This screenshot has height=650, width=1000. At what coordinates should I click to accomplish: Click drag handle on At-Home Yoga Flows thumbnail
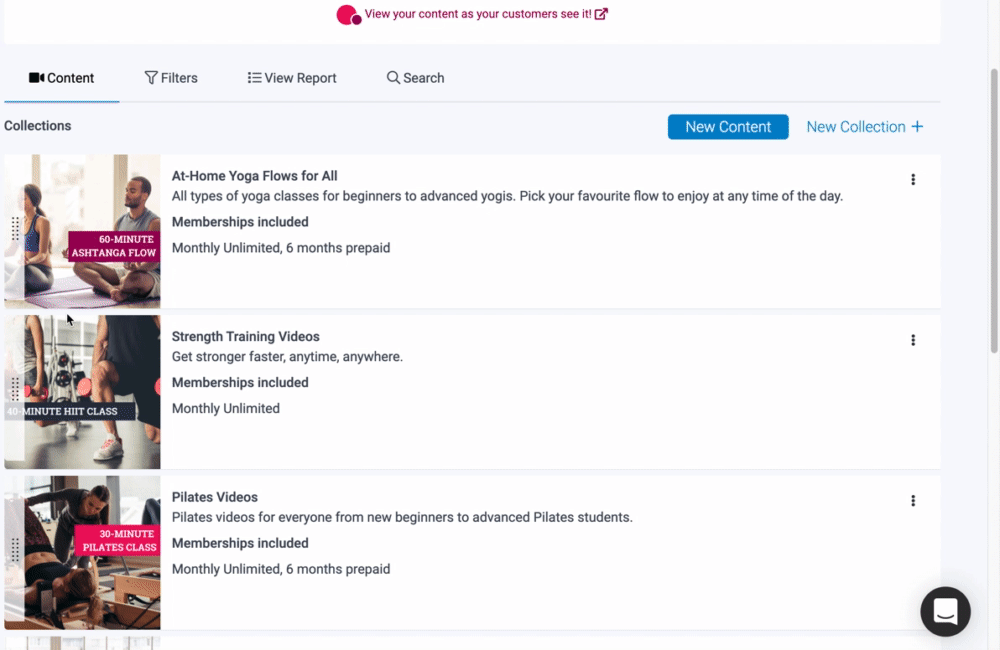[15, 229]
